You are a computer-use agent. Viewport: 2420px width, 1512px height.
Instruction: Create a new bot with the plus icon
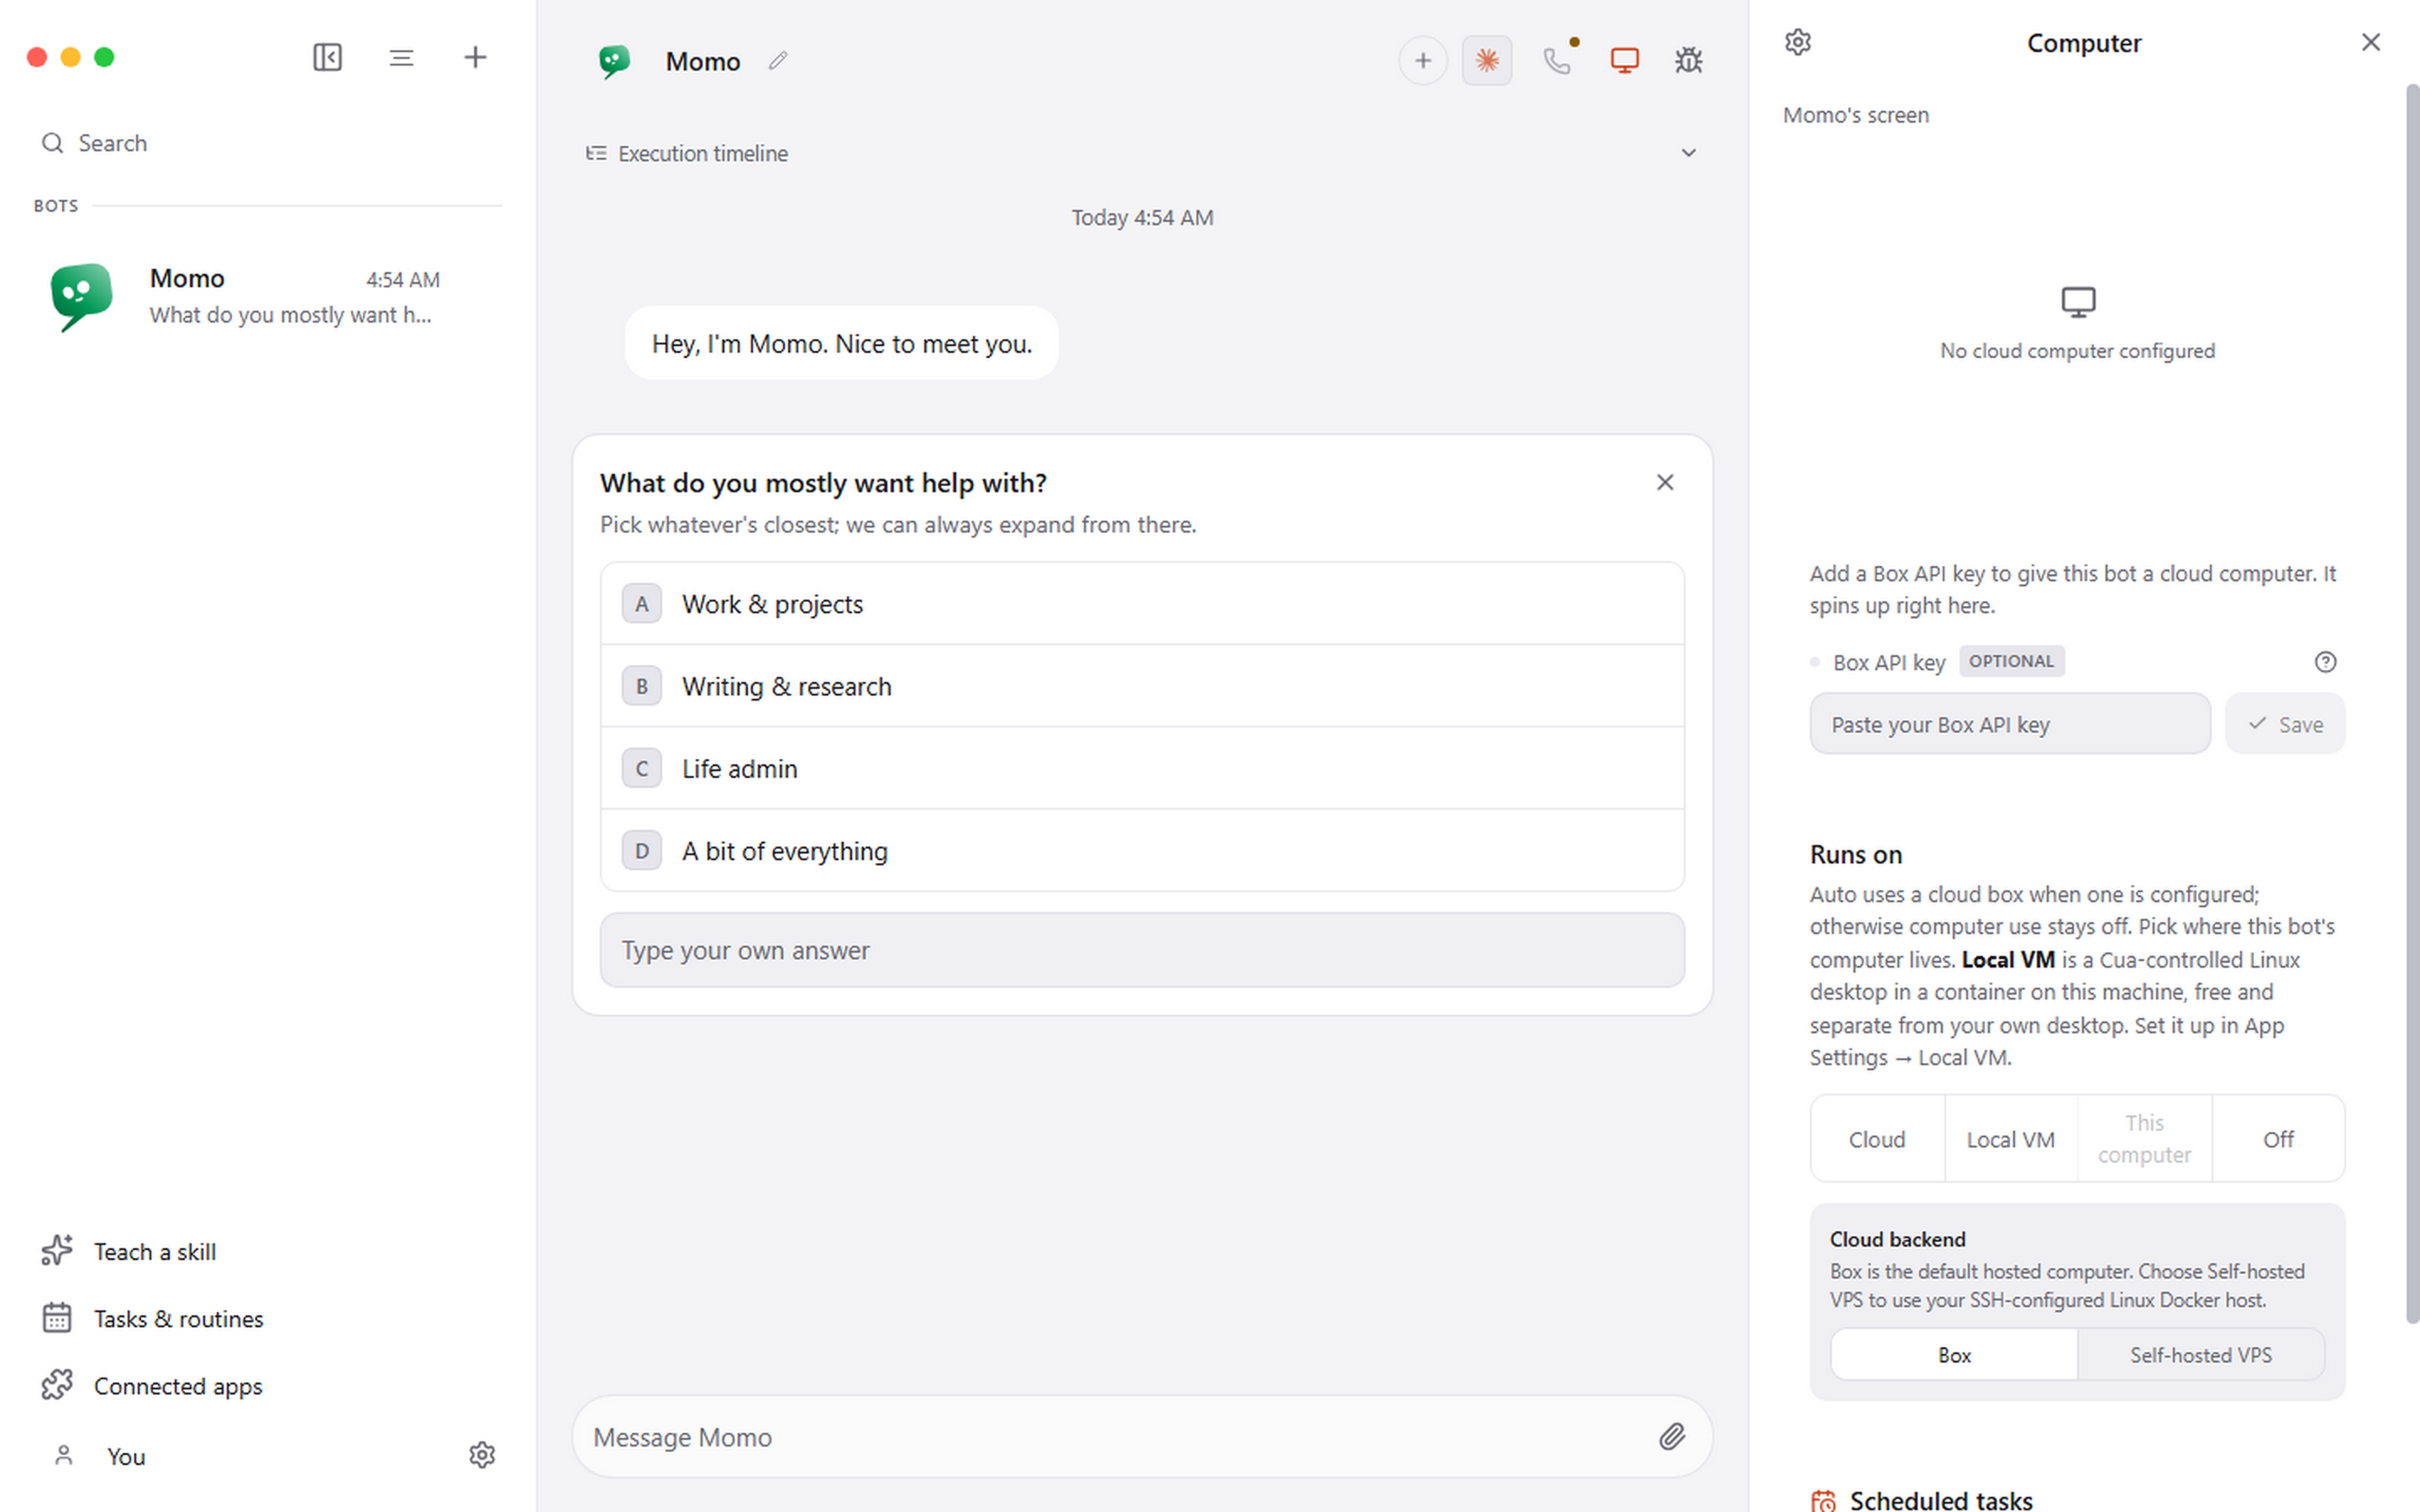click(475, 57)
